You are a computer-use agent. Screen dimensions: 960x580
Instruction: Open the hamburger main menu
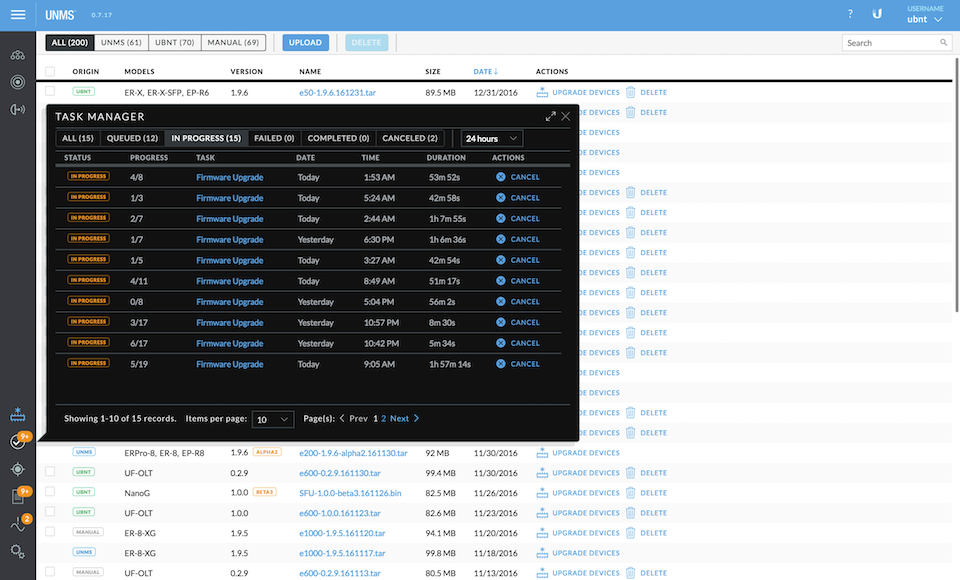pos(18,15)
